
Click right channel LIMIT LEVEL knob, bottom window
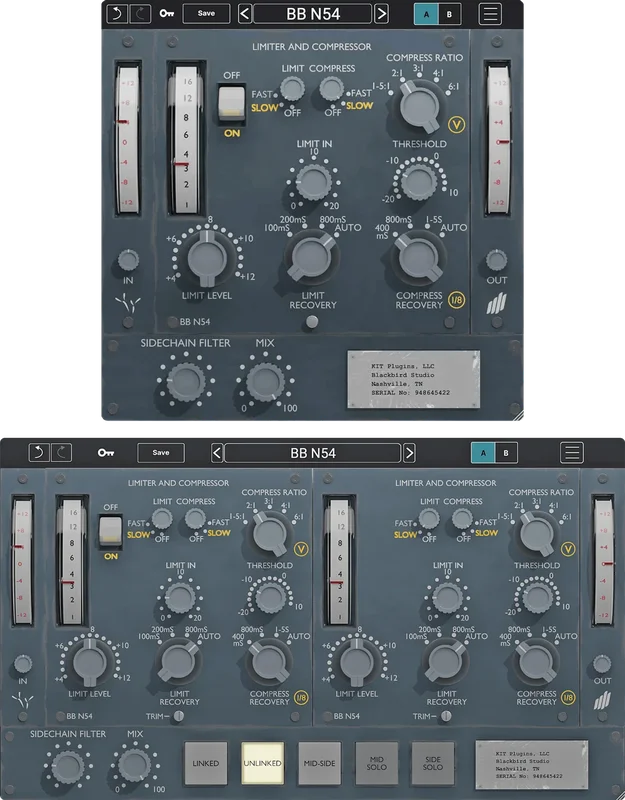pyautogui.click(x=357, y=662)
